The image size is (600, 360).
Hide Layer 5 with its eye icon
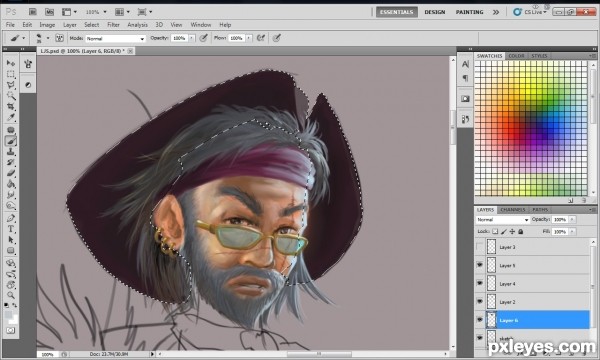[x=480, y=265]
